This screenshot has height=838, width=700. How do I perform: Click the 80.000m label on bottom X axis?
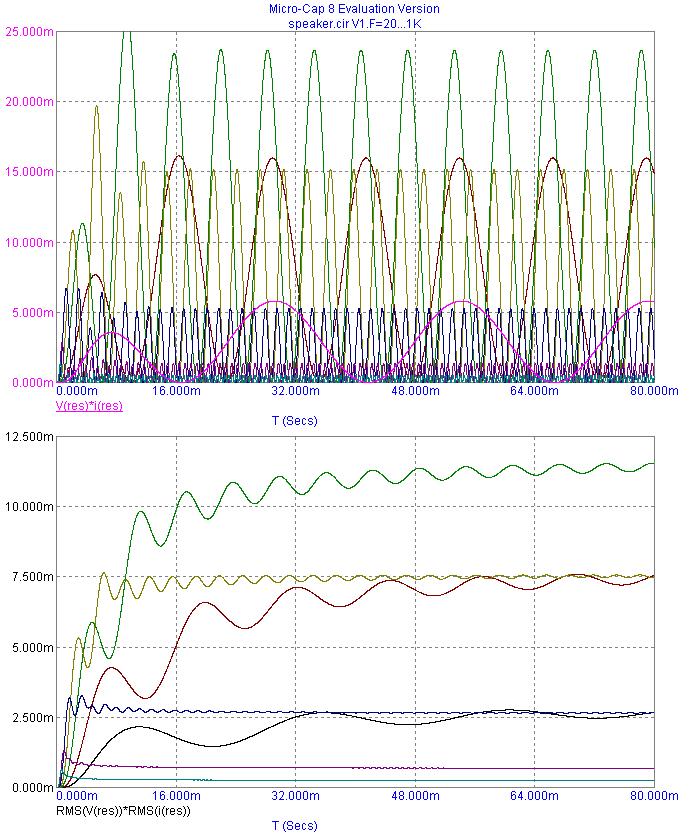point(654,796)
